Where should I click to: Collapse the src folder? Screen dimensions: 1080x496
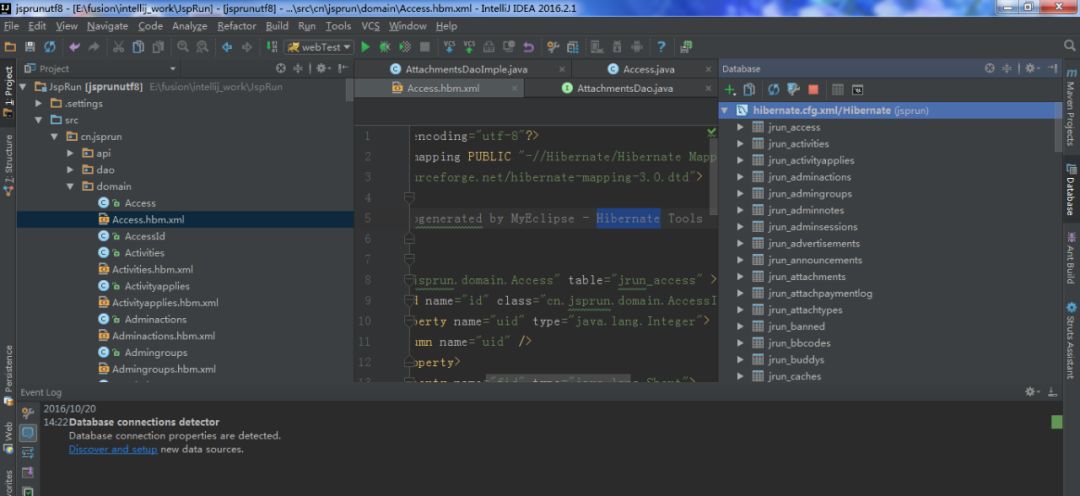click(x=39, y=120)
